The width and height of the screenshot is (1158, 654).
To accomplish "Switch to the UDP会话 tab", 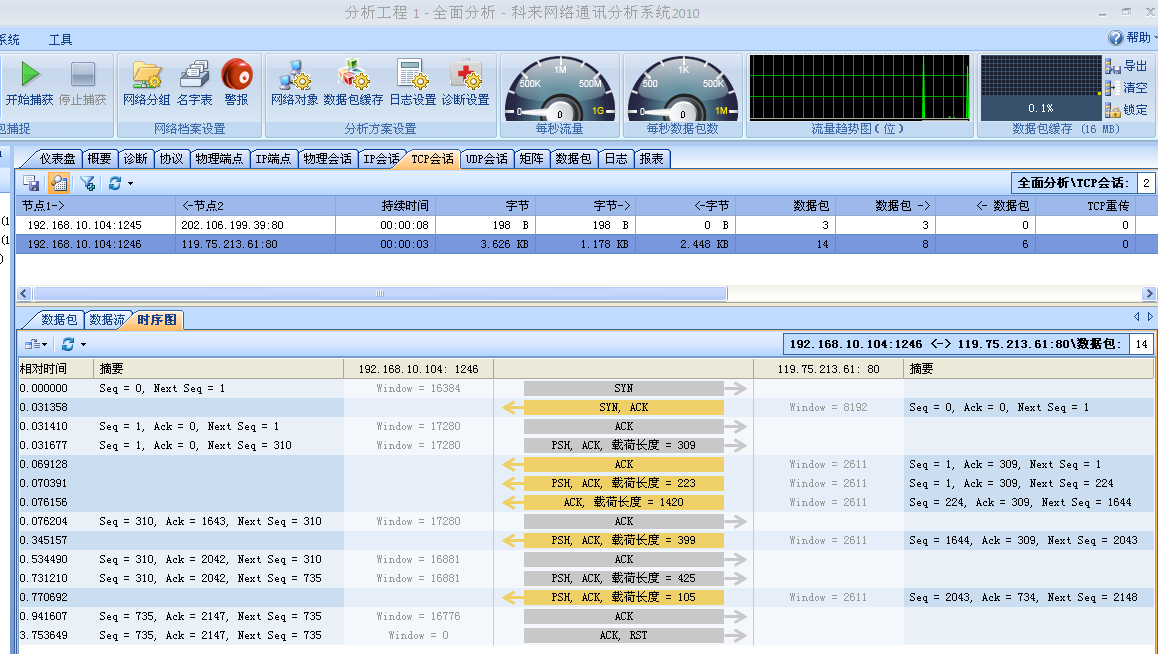I will [487, 159].
